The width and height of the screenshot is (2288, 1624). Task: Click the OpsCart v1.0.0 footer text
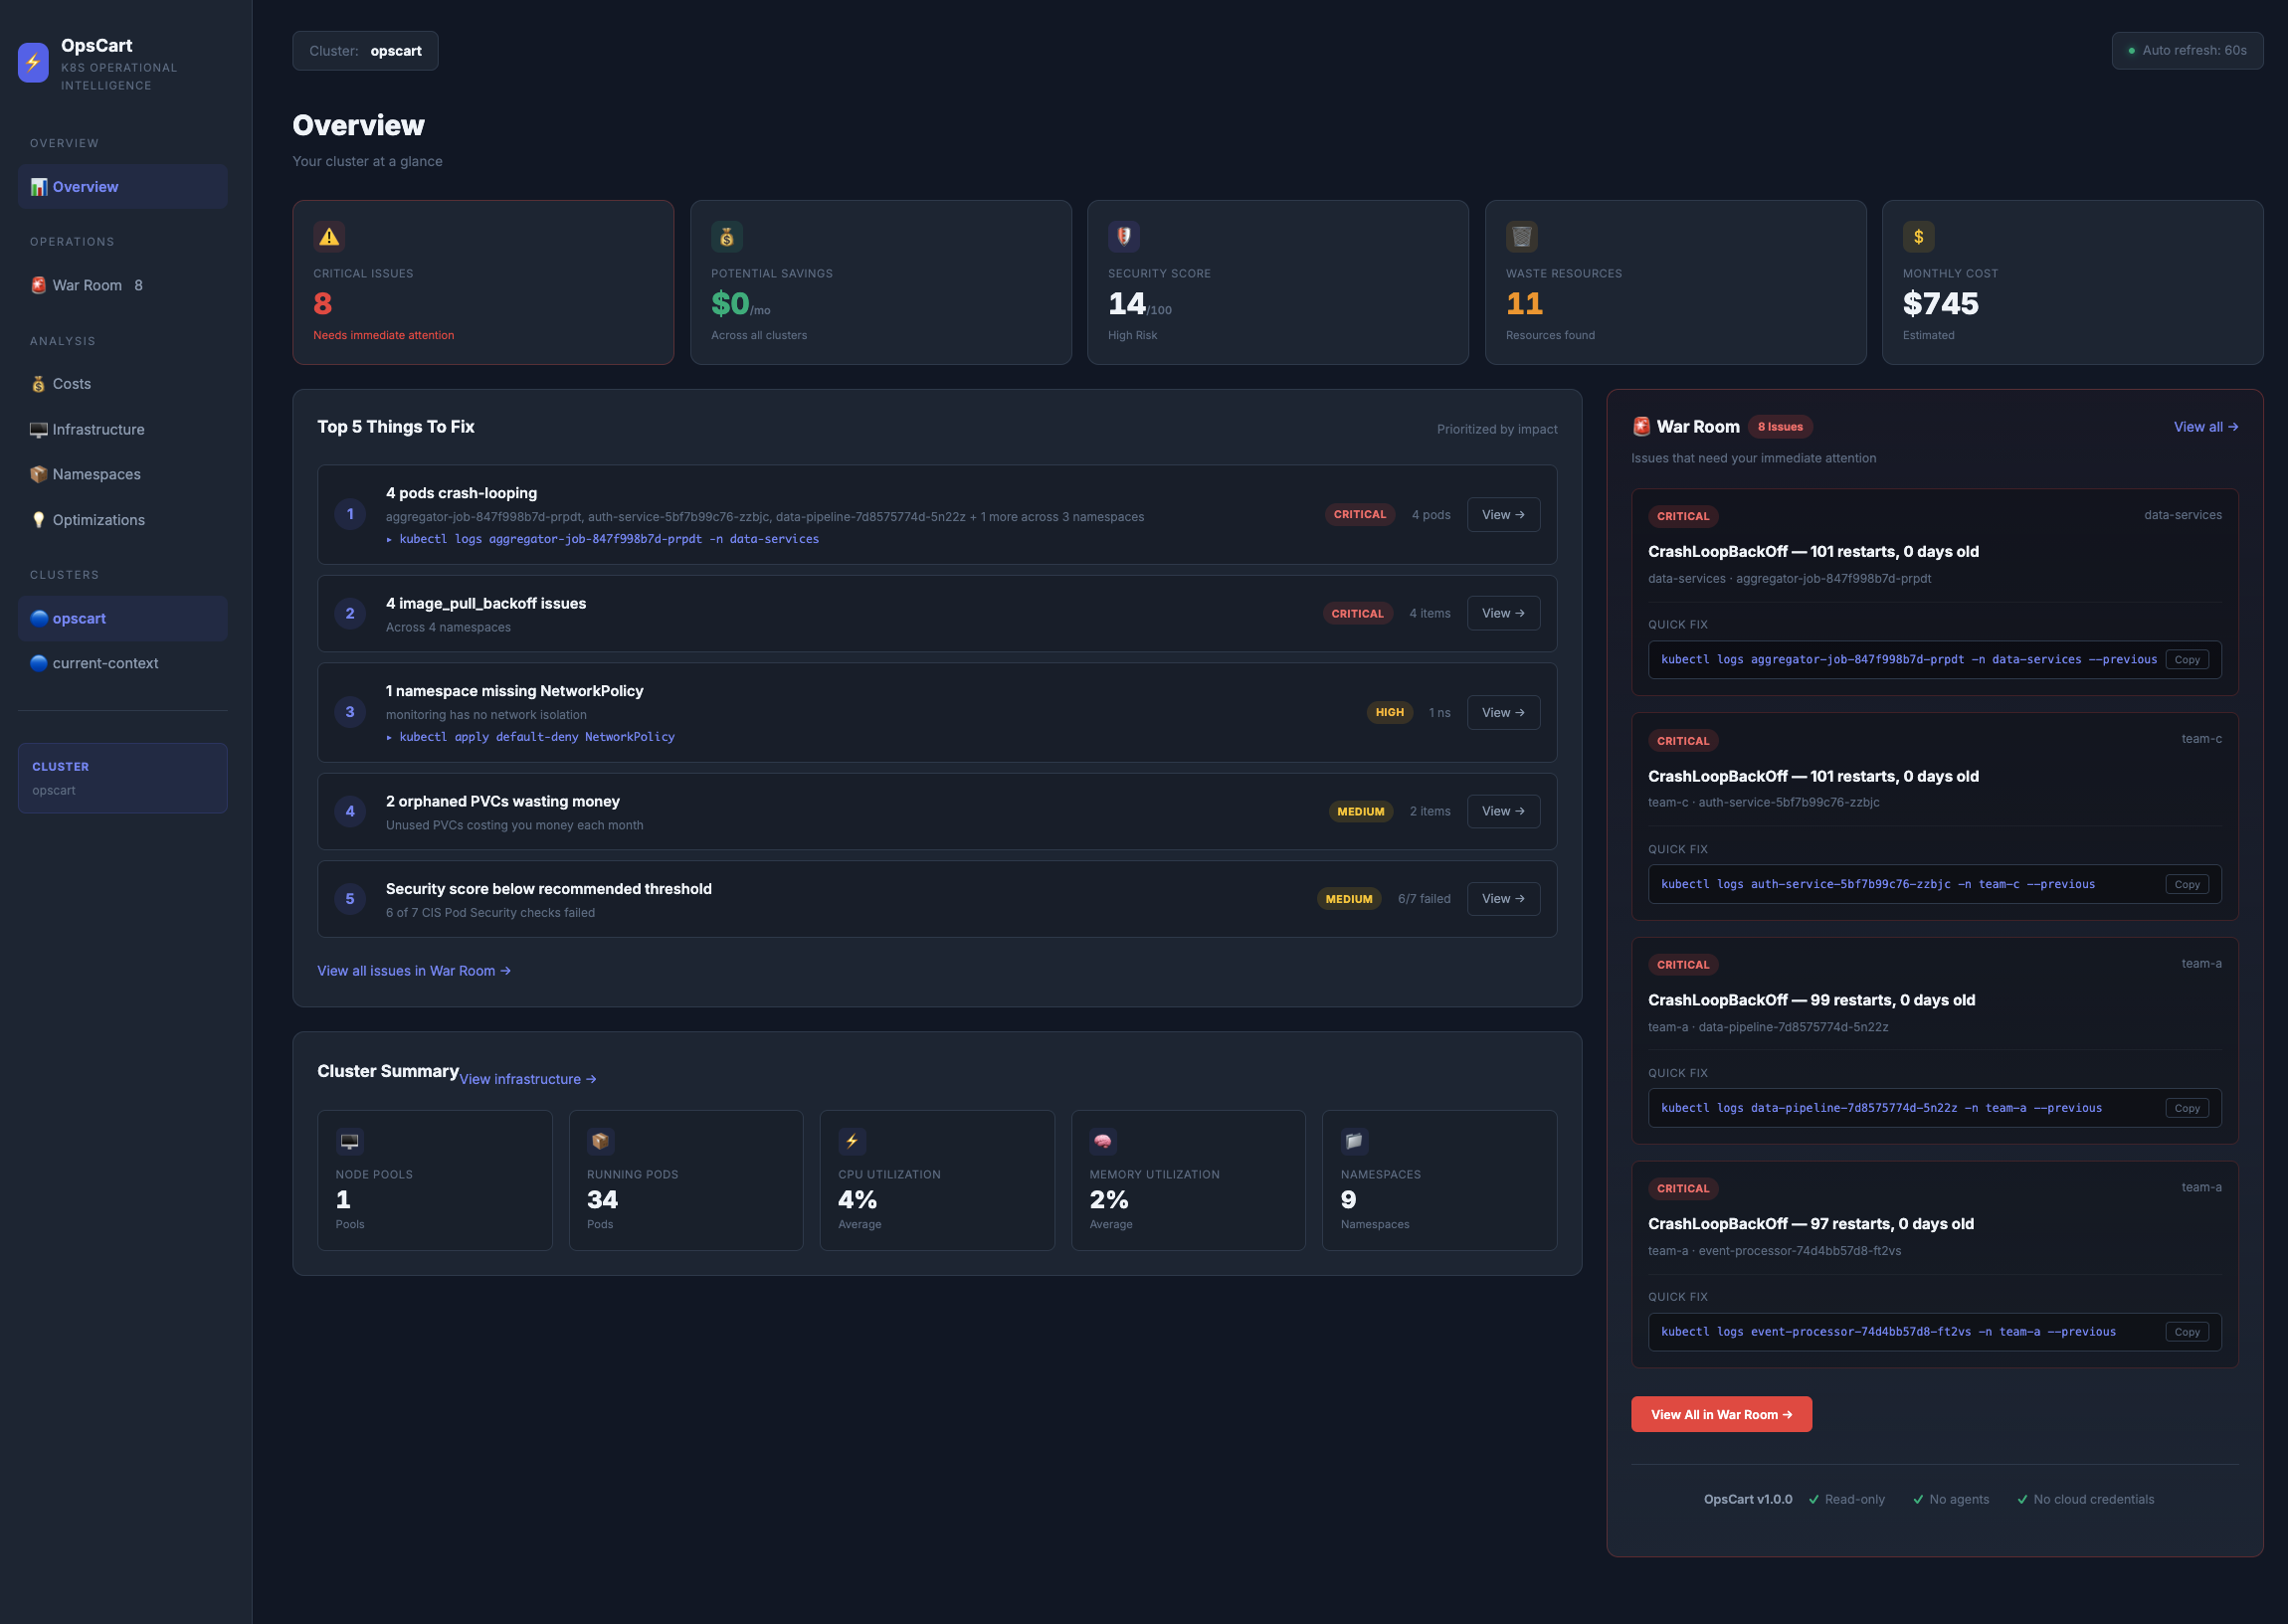point(1747,1499)
